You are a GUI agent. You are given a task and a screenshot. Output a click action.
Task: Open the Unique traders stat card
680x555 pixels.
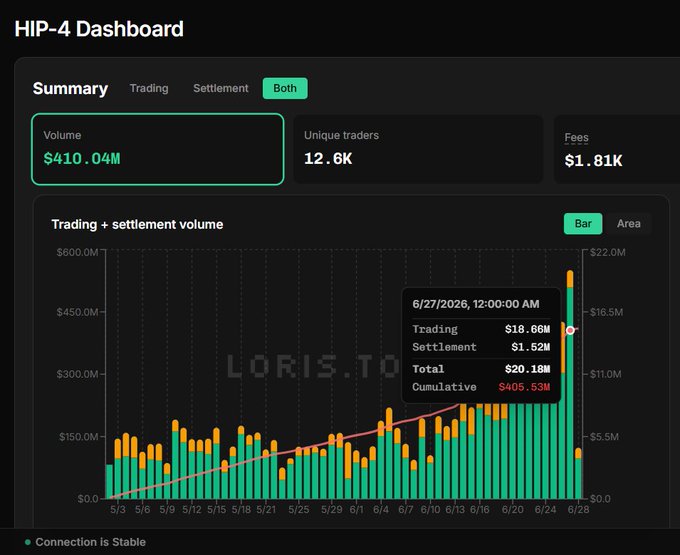coord(418,149)
